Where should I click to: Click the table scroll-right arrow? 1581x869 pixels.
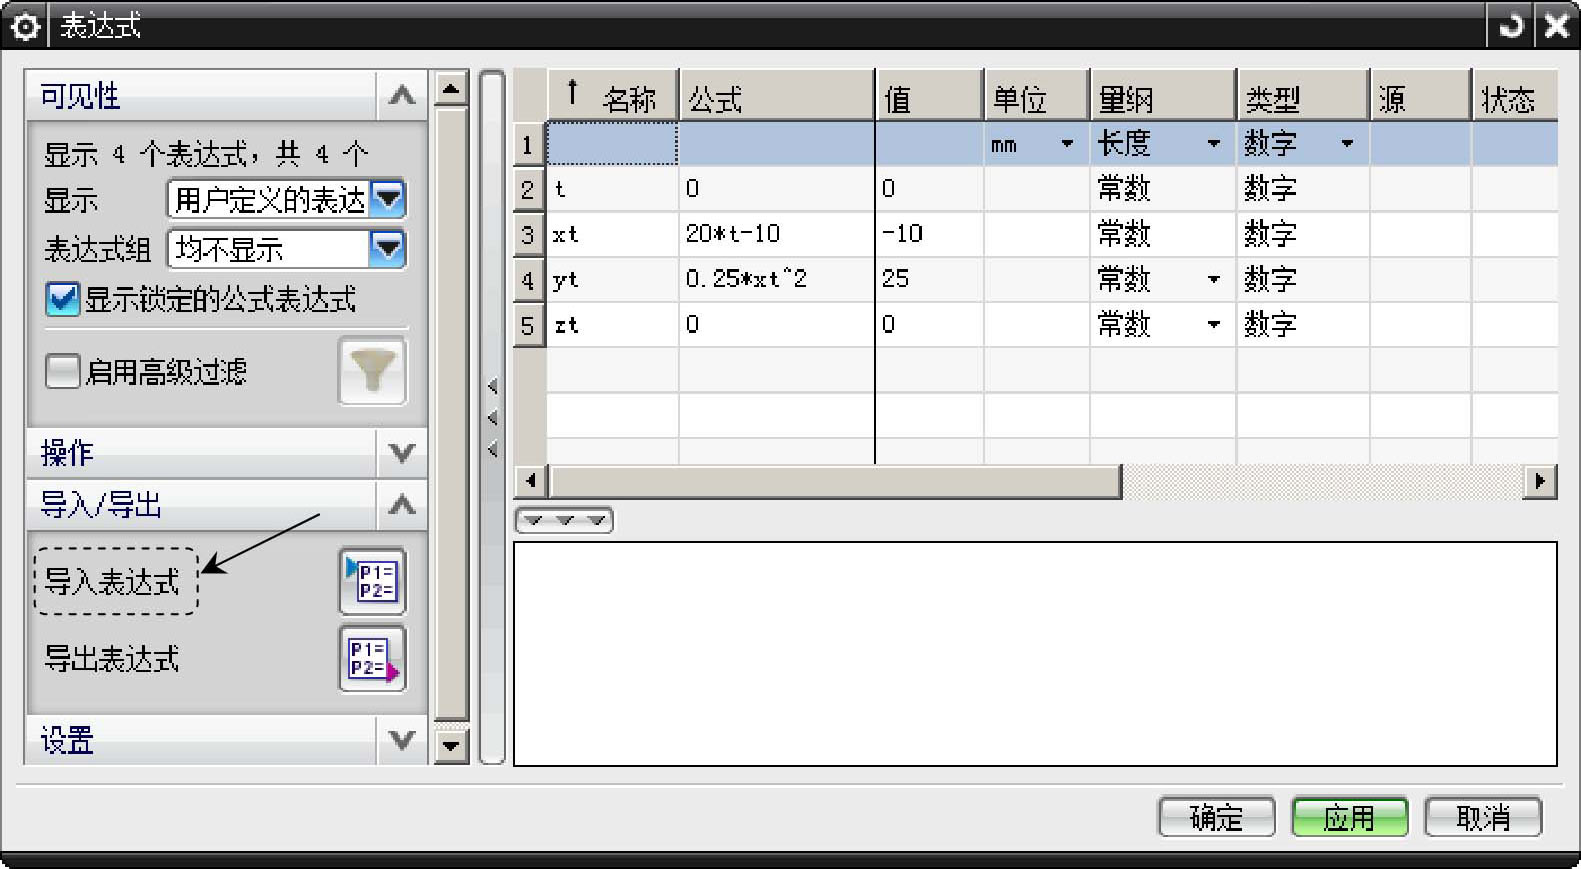tap(1540, 481)
